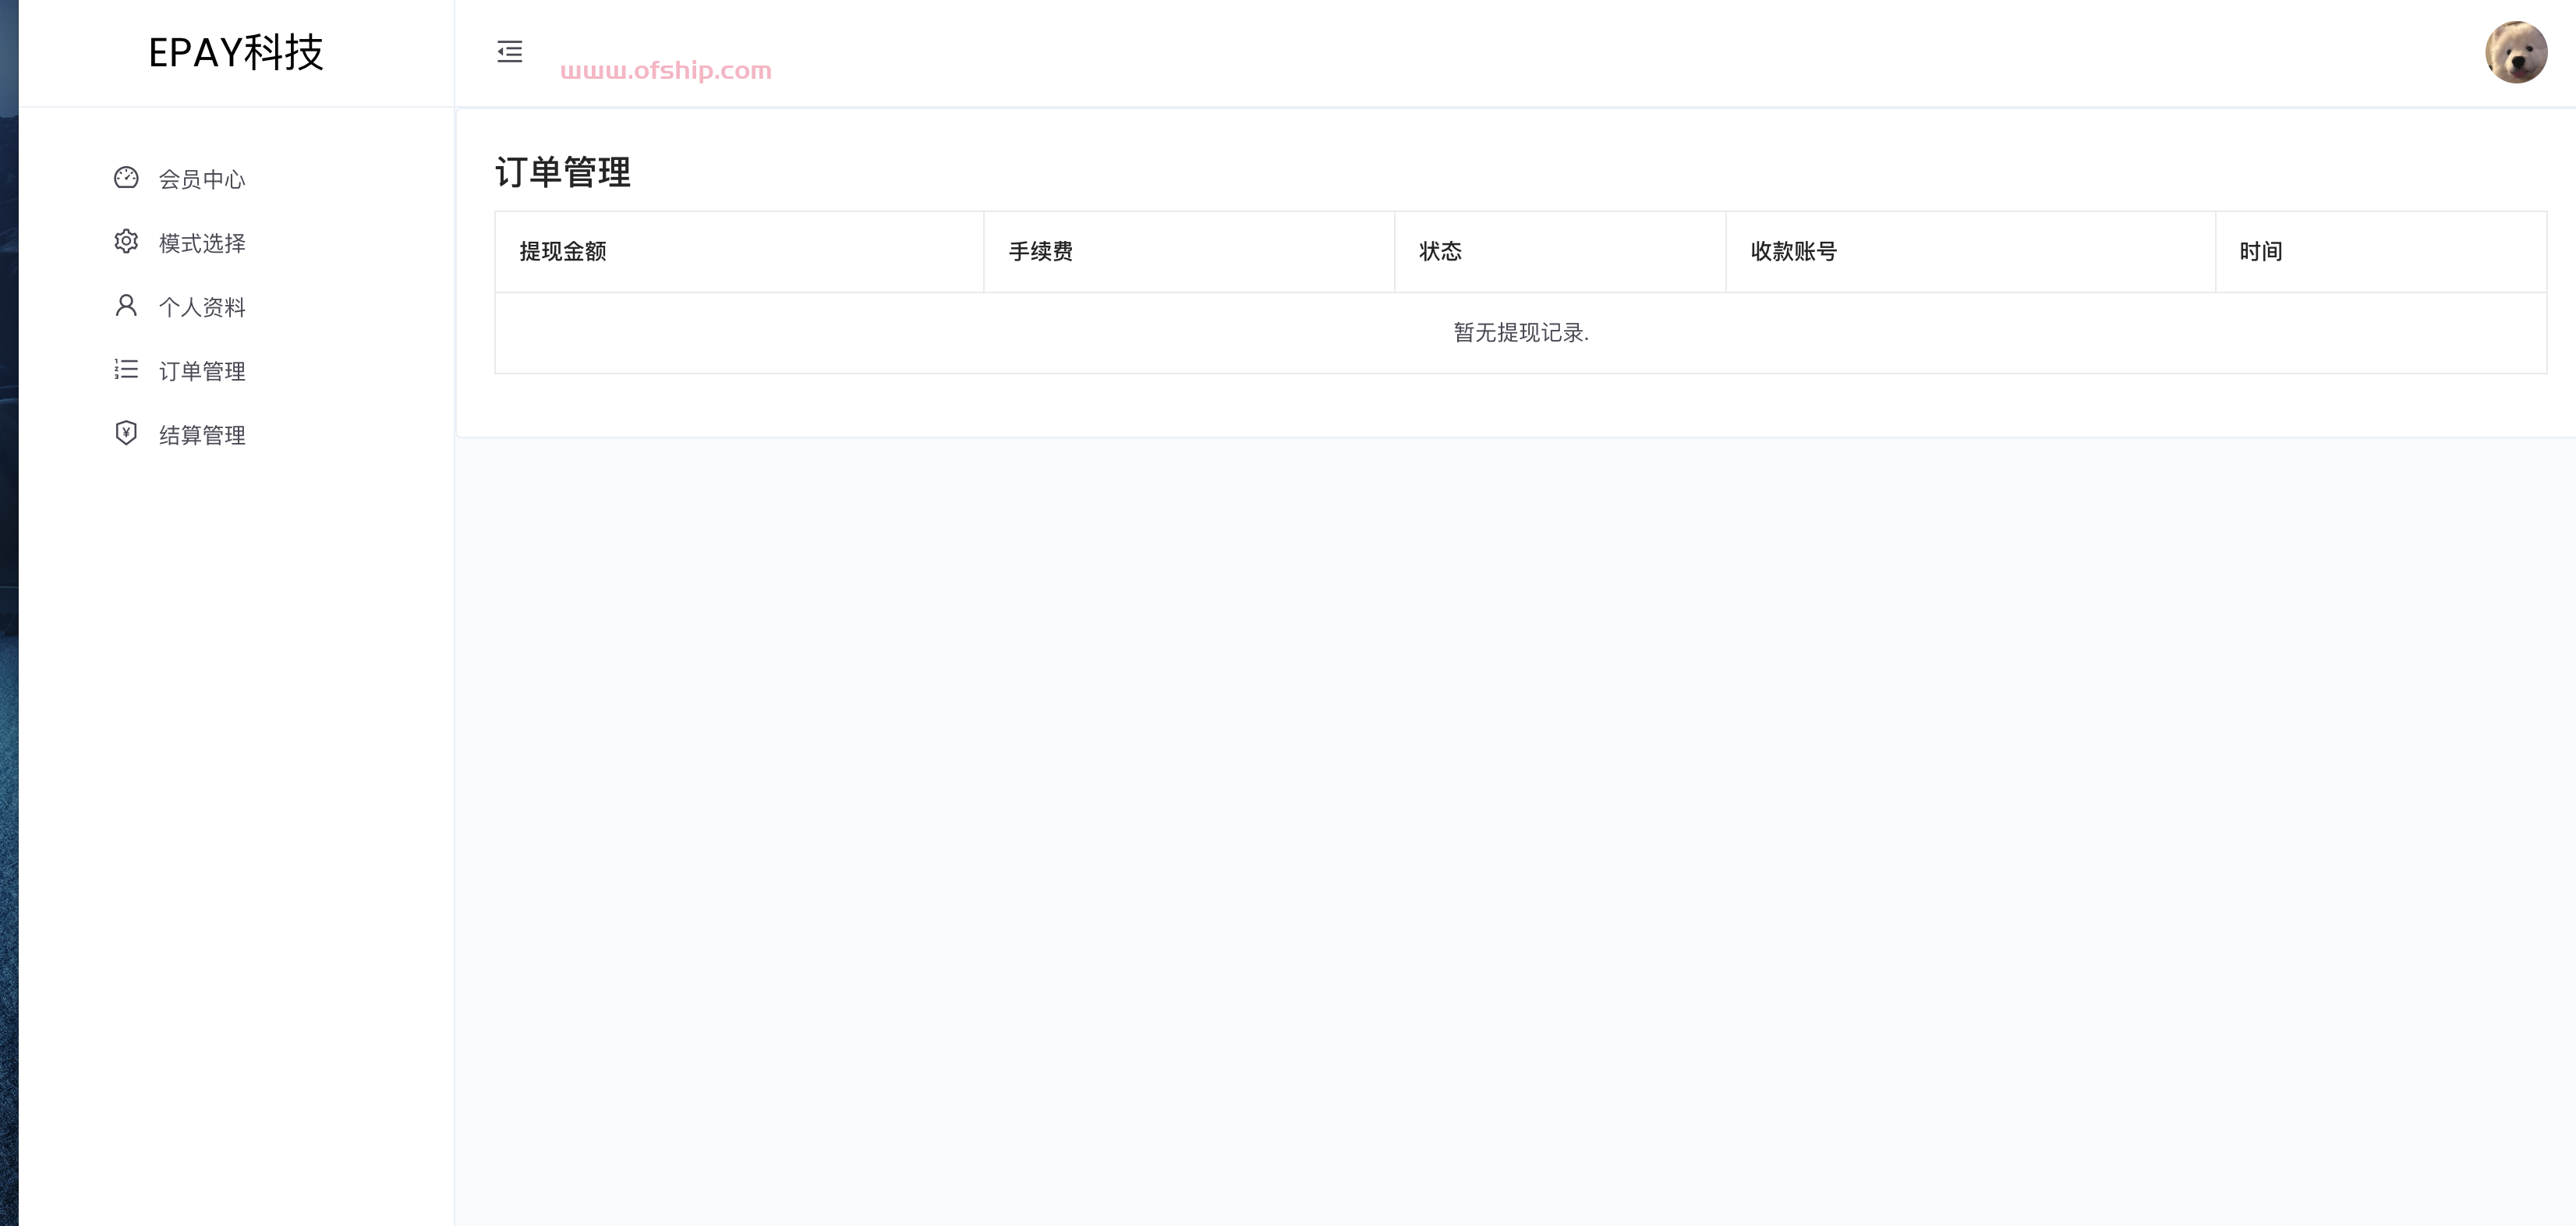The height and width of the screenshot is (1226, 2576).
Task: Click the 结算管理 yen shield icon
Action: point(126,434)
